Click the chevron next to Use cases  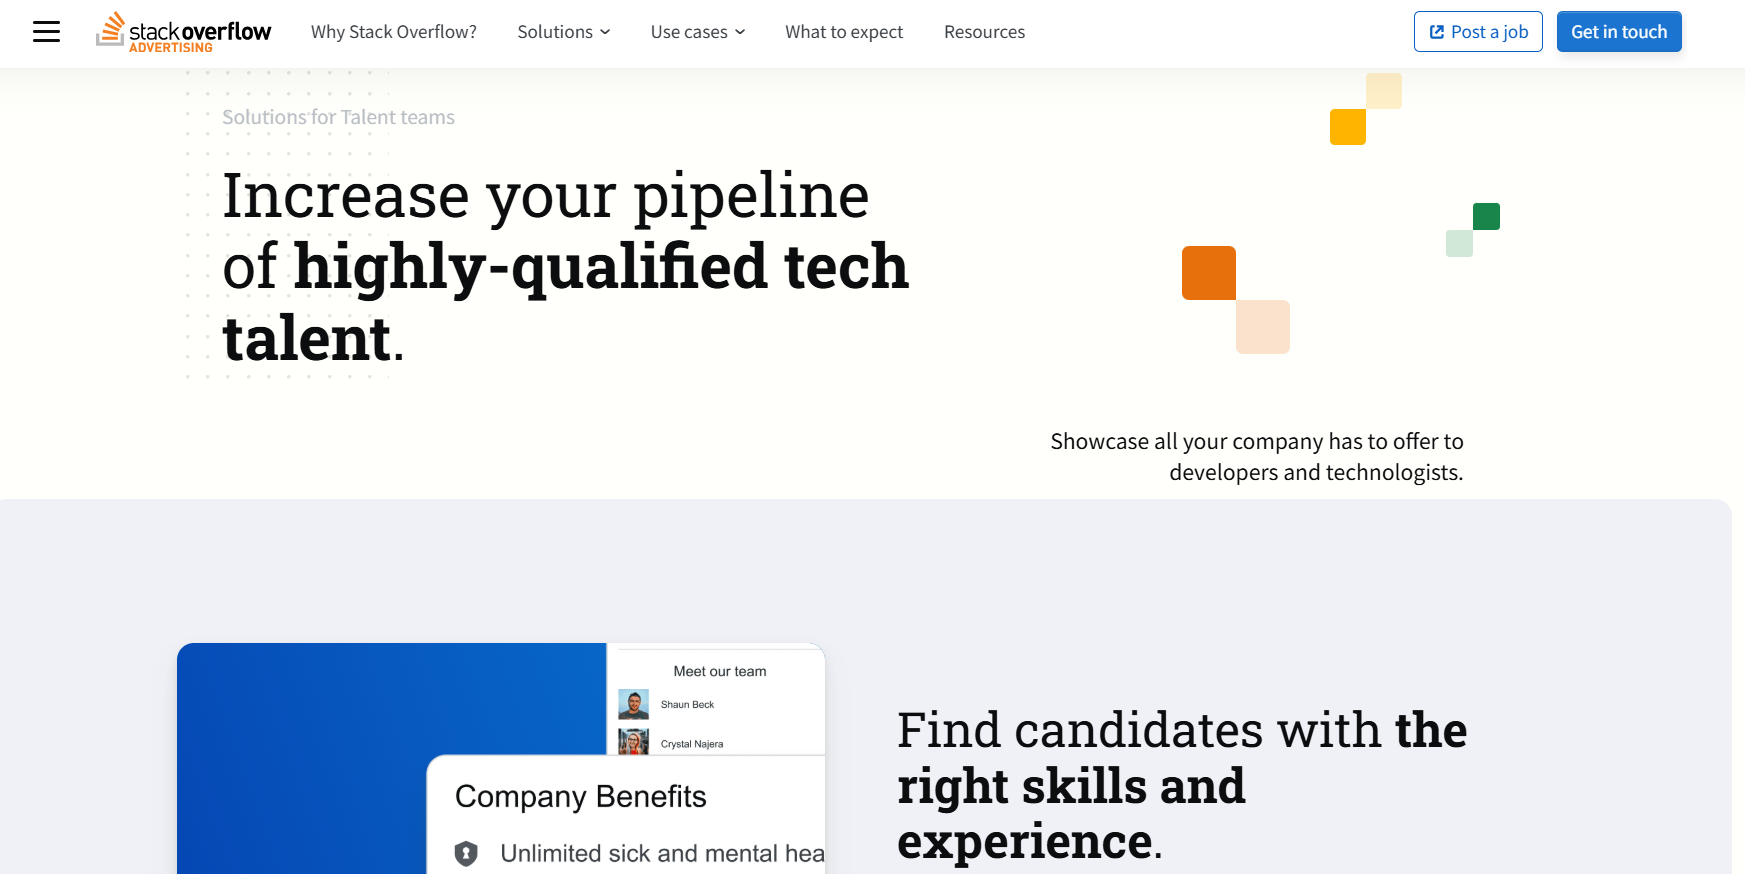pyautogui.click(x=740, y=32)
